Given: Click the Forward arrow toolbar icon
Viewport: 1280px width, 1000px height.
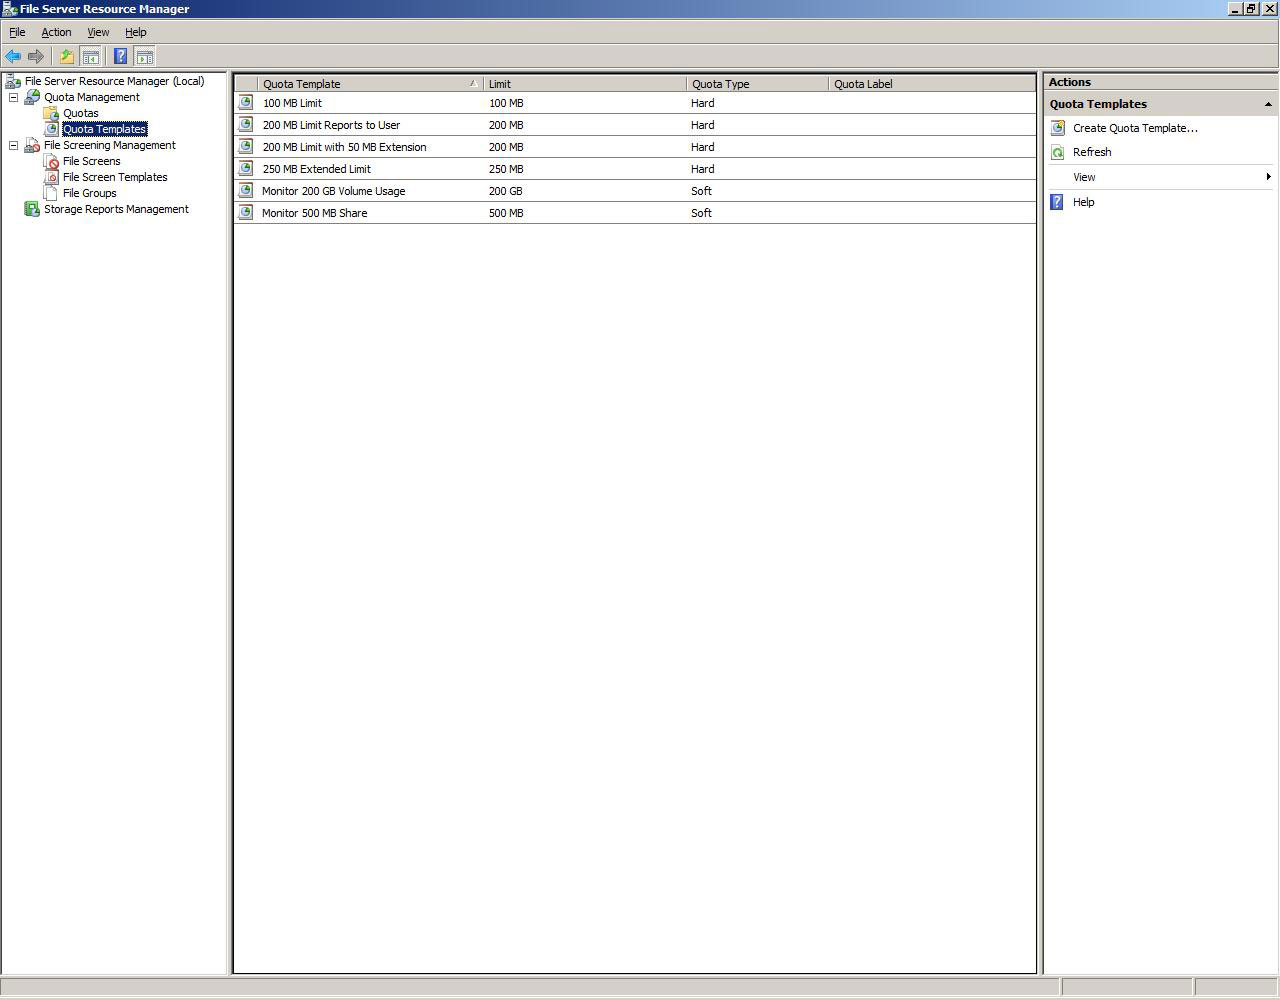Looking at the screenshot, I should point(36,57).
